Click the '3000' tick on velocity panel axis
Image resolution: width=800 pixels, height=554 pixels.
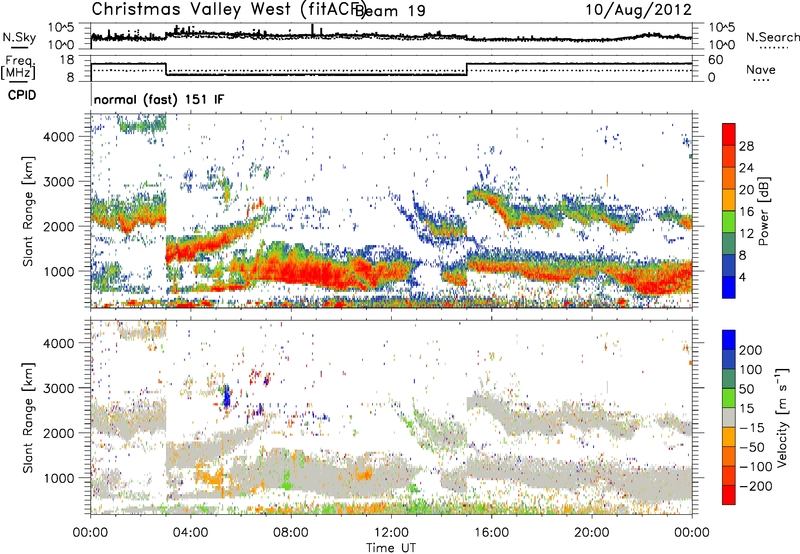point(59,388)
